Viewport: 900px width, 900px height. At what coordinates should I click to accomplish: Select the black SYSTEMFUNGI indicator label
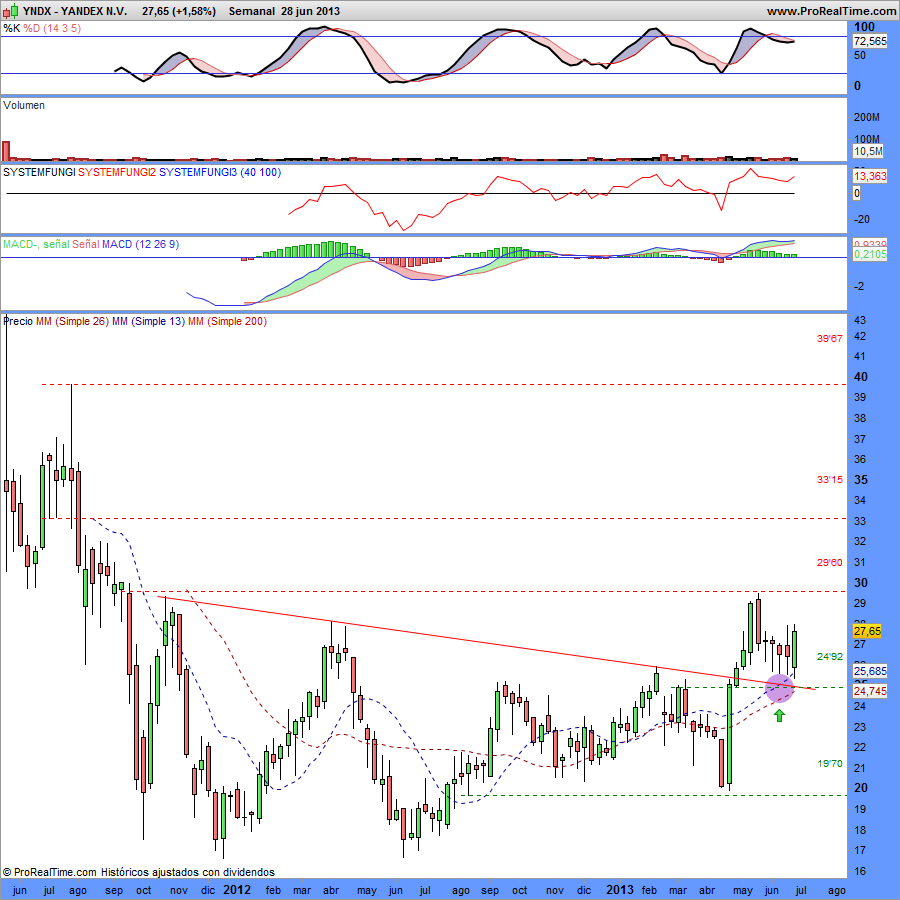(39, 172)
